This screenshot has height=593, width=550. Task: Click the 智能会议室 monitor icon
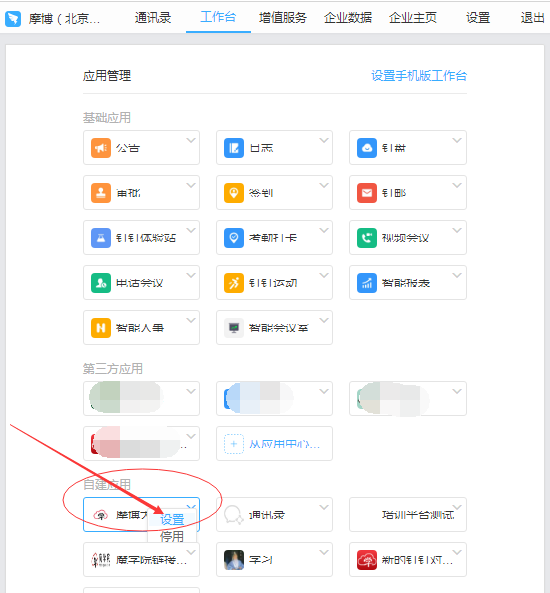click(234, 328)
